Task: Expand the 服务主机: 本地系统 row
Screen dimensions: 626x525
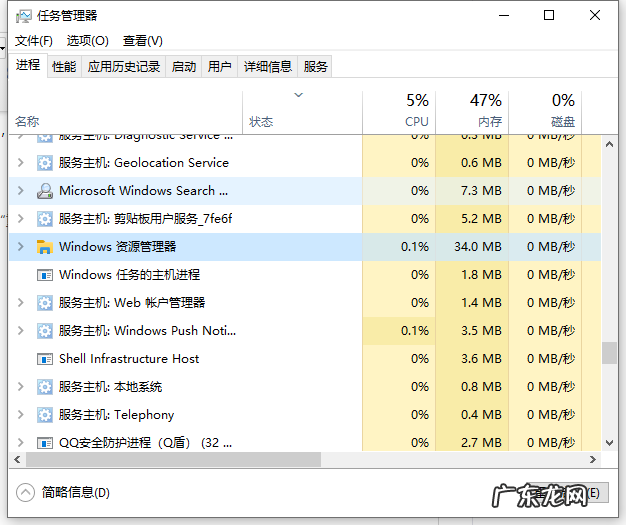Action: (x=21, y=387)
